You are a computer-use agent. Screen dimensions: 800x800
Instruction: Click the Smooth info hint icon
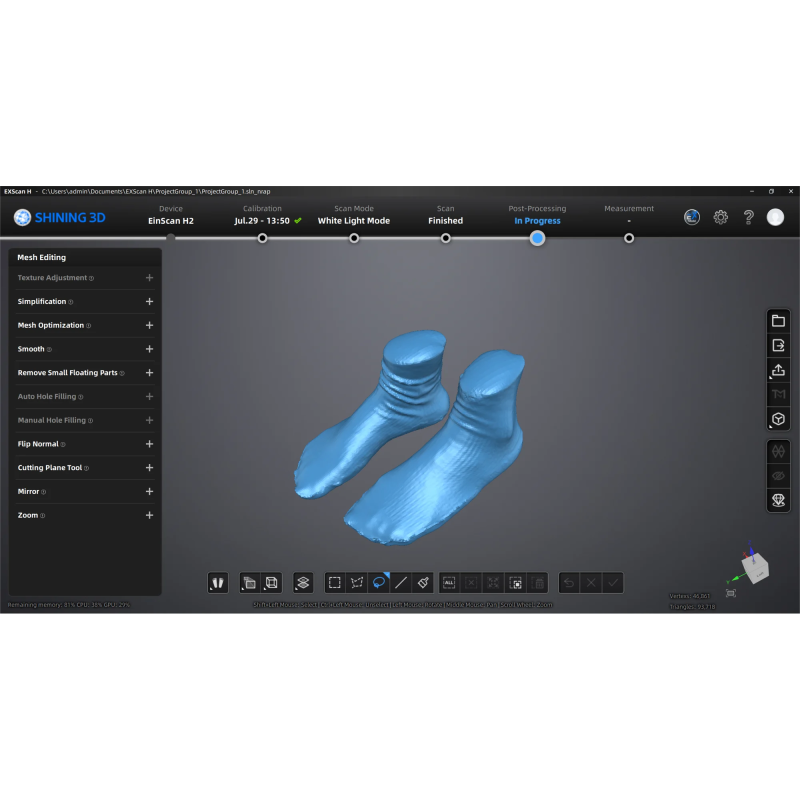pyautogui.click(x=49, y=349)
